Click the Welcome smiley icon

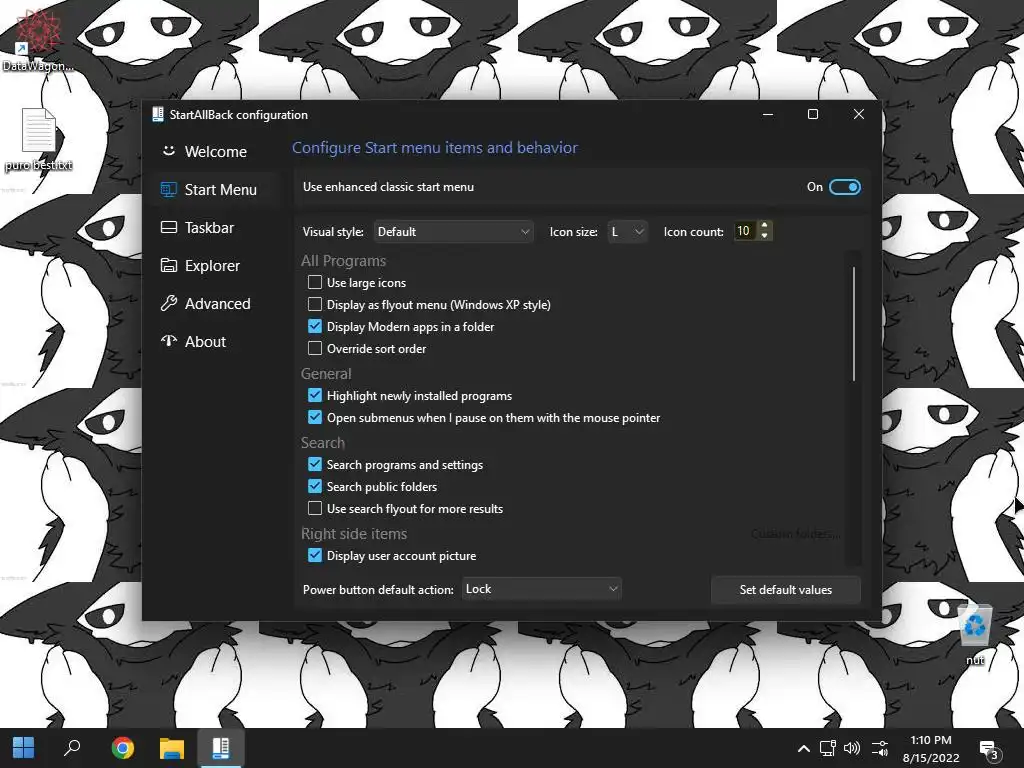(168, 151)
